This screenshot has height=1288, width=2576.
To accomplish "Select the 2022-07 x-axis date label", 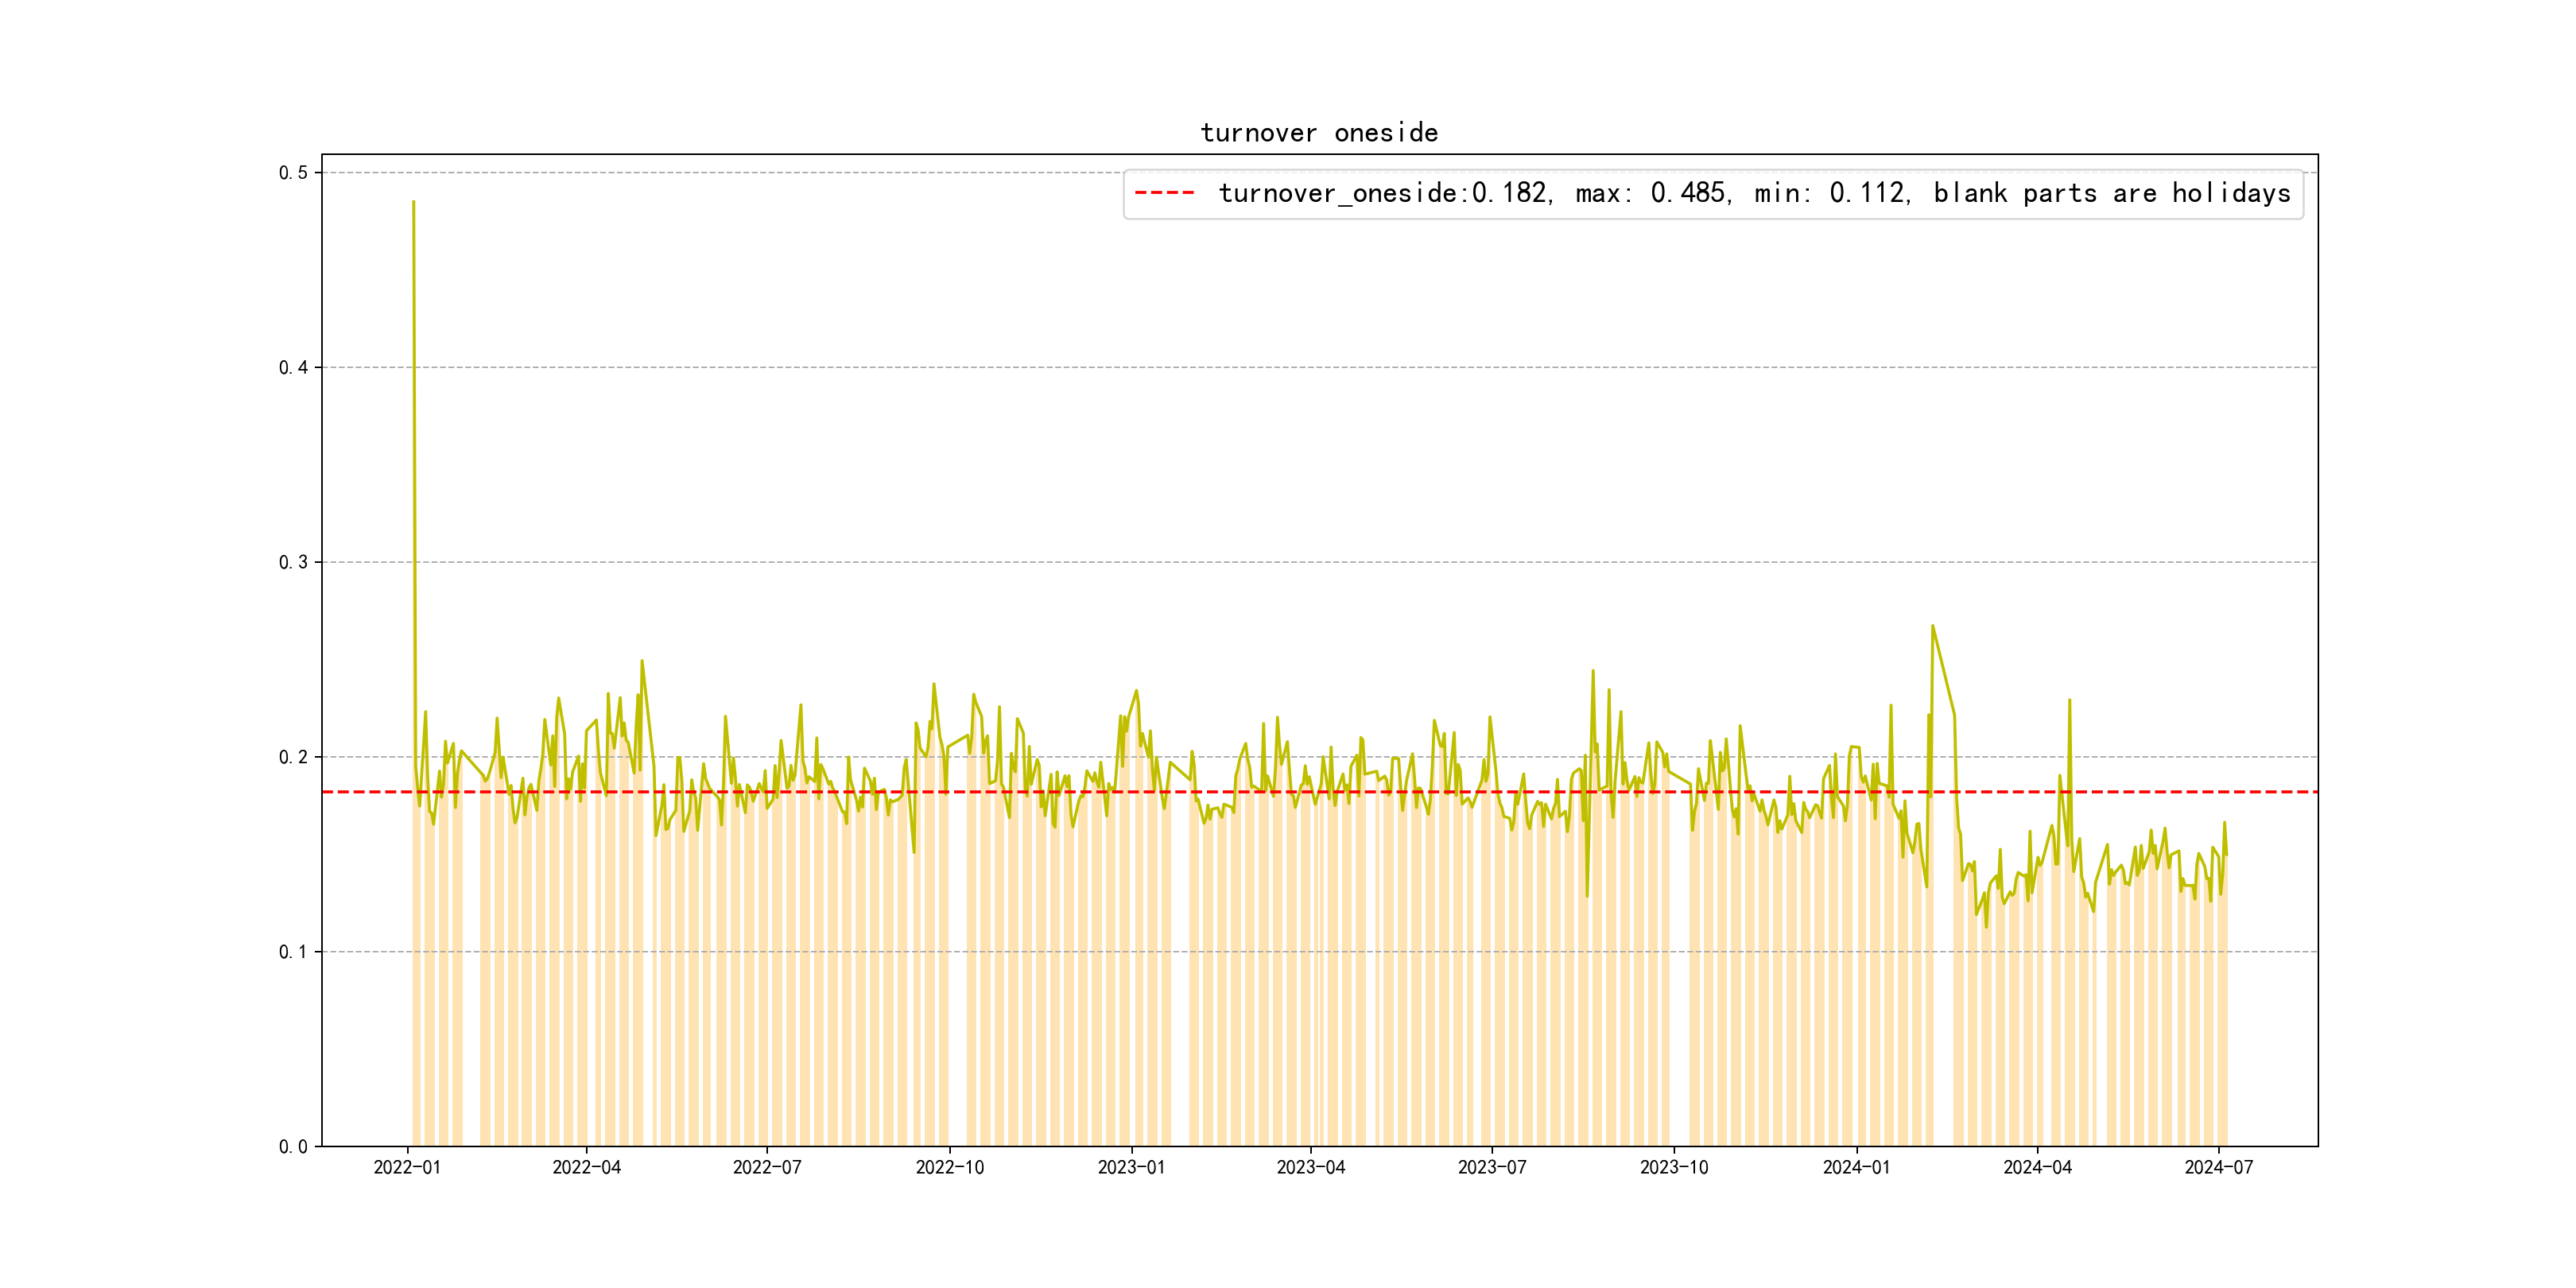I will (x=767, y=1168).
